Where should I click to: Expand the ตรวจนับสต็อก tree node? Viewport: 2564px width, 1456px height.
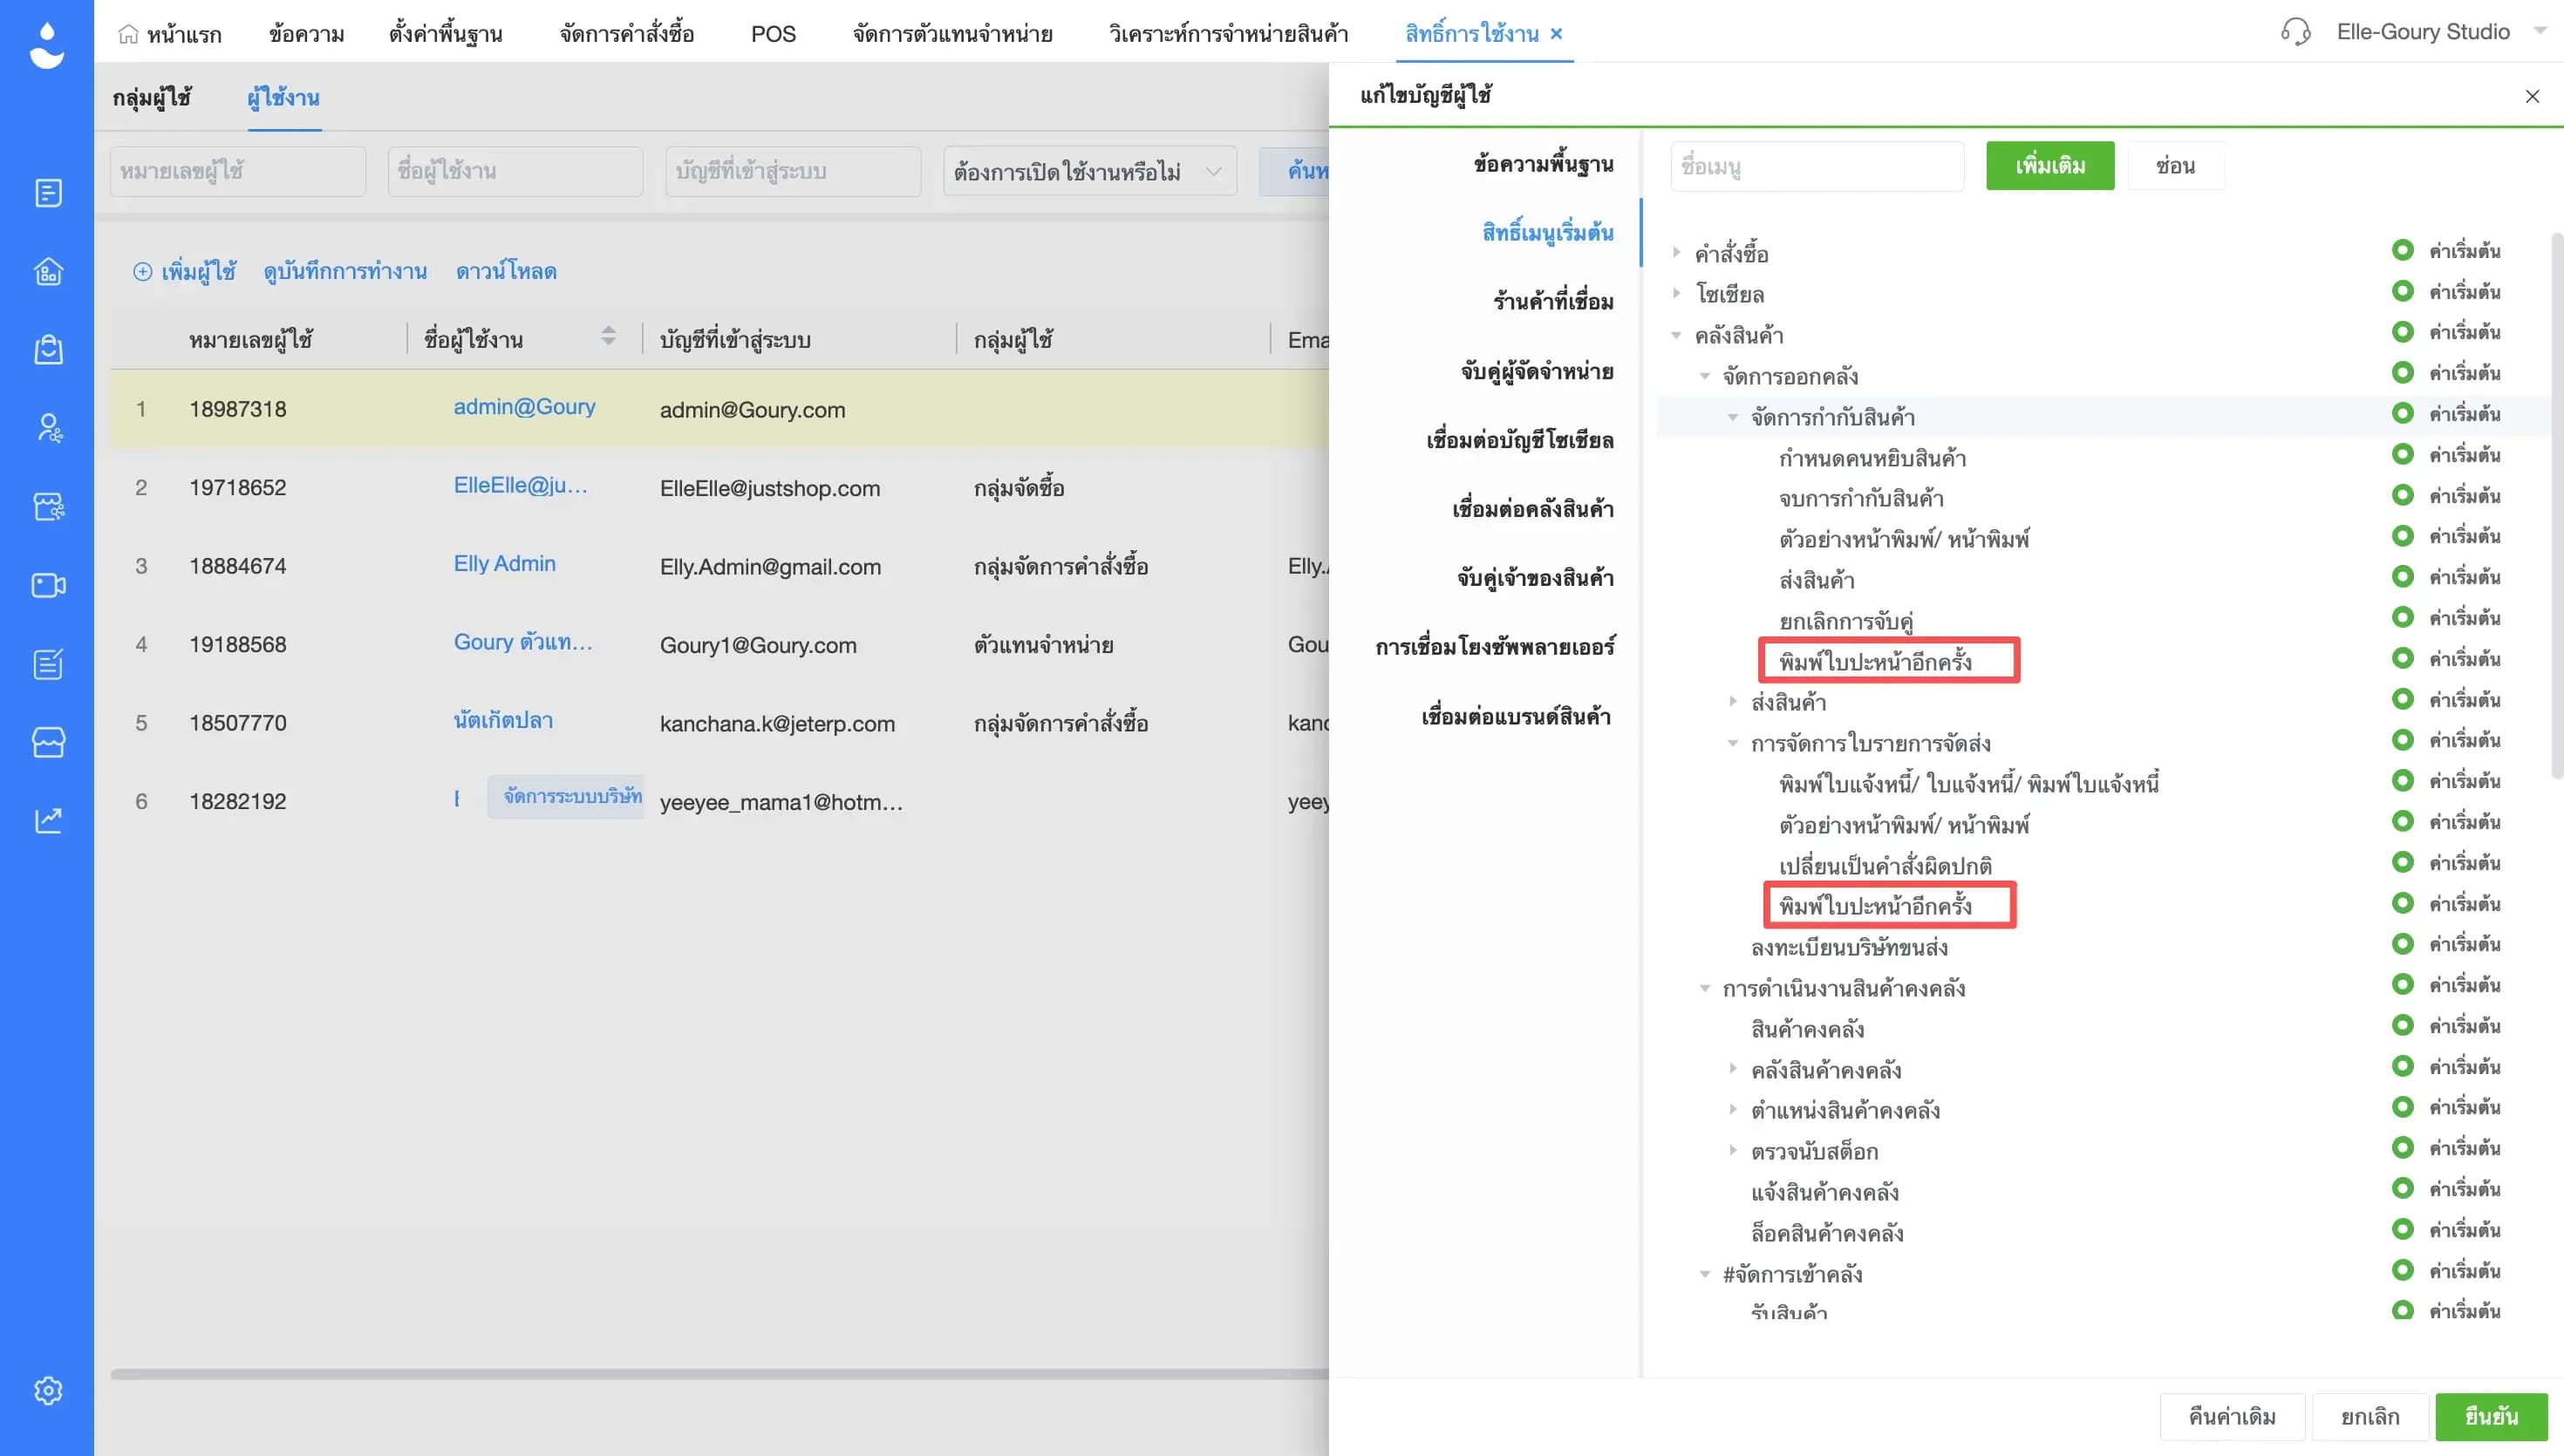(1733, 1150)
